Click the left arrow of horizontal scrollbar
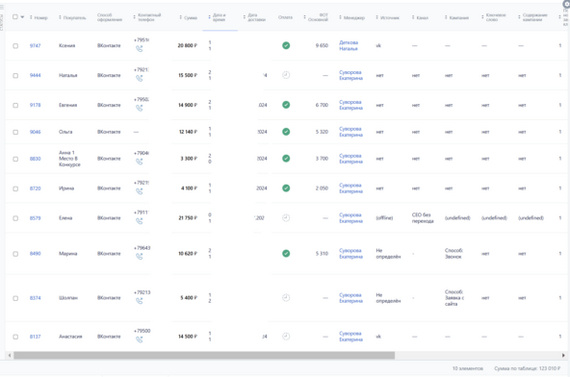Viewport: 570px width, 377px height. 9,355
